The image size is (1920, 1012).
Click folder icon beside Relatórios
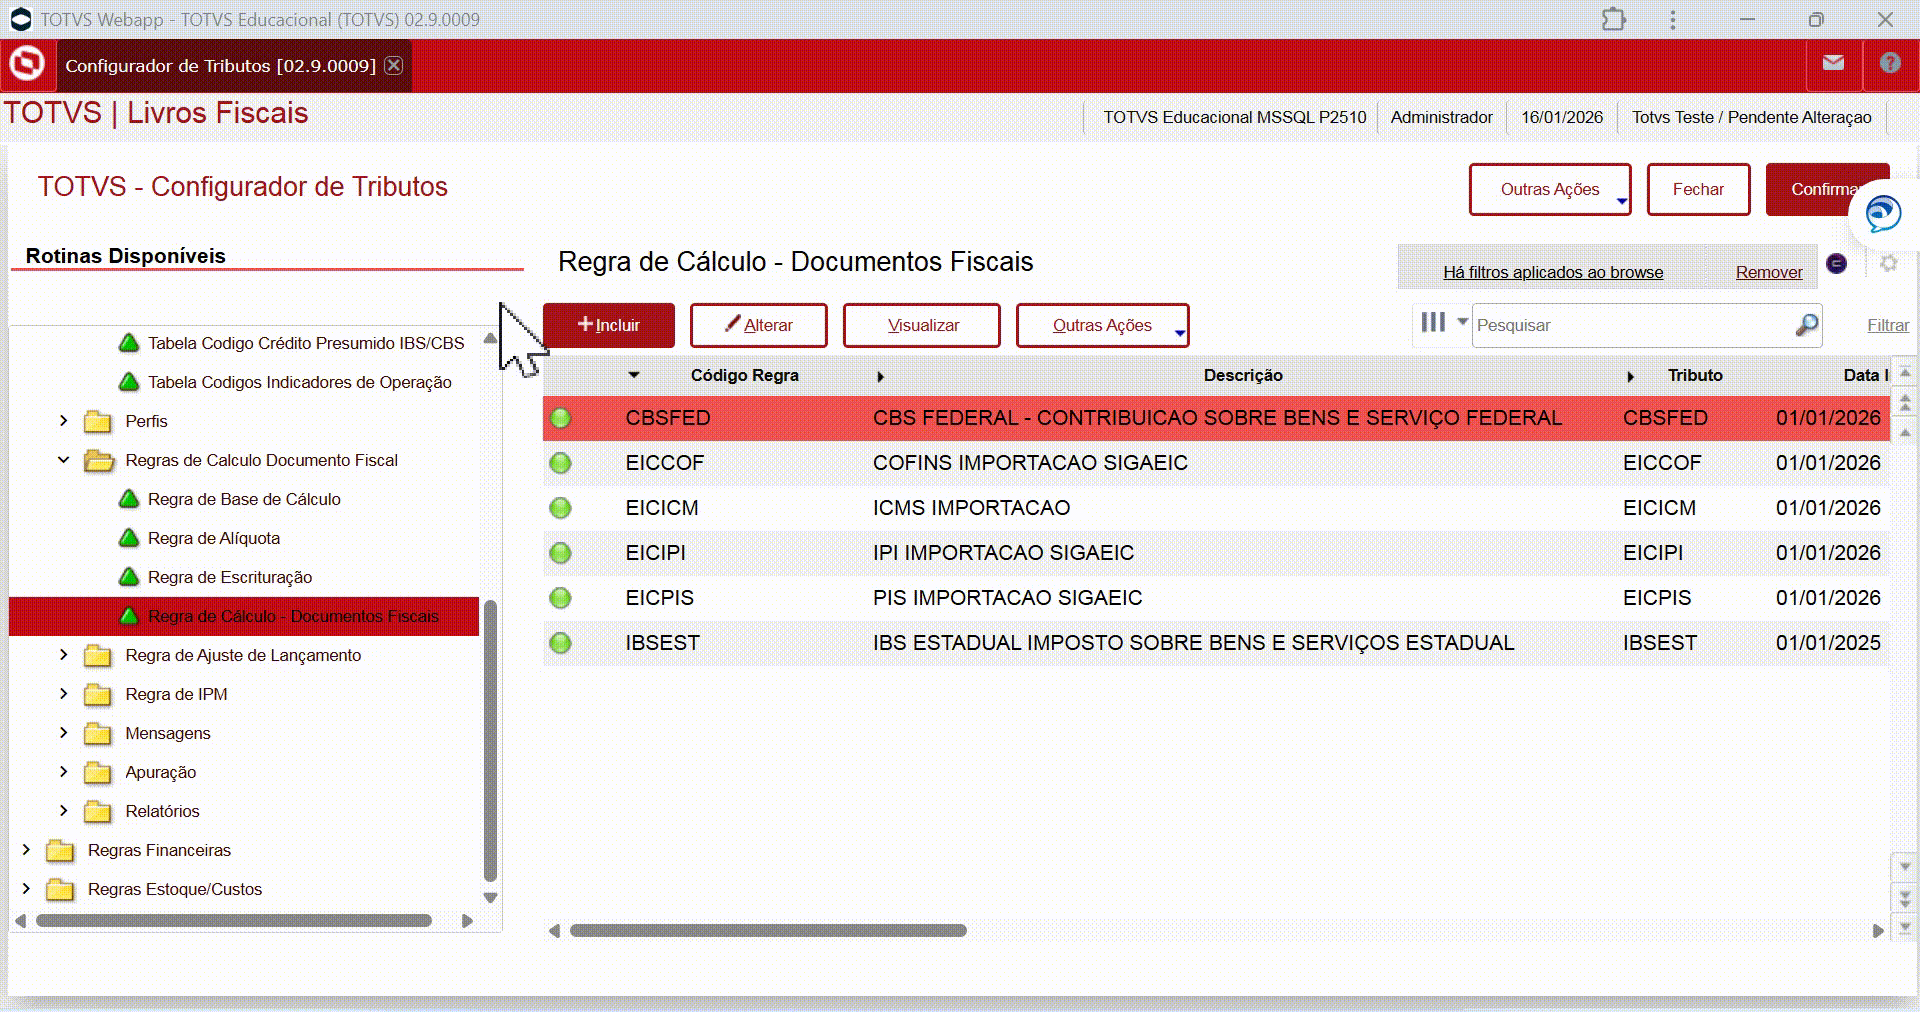[x=98, y=811]
